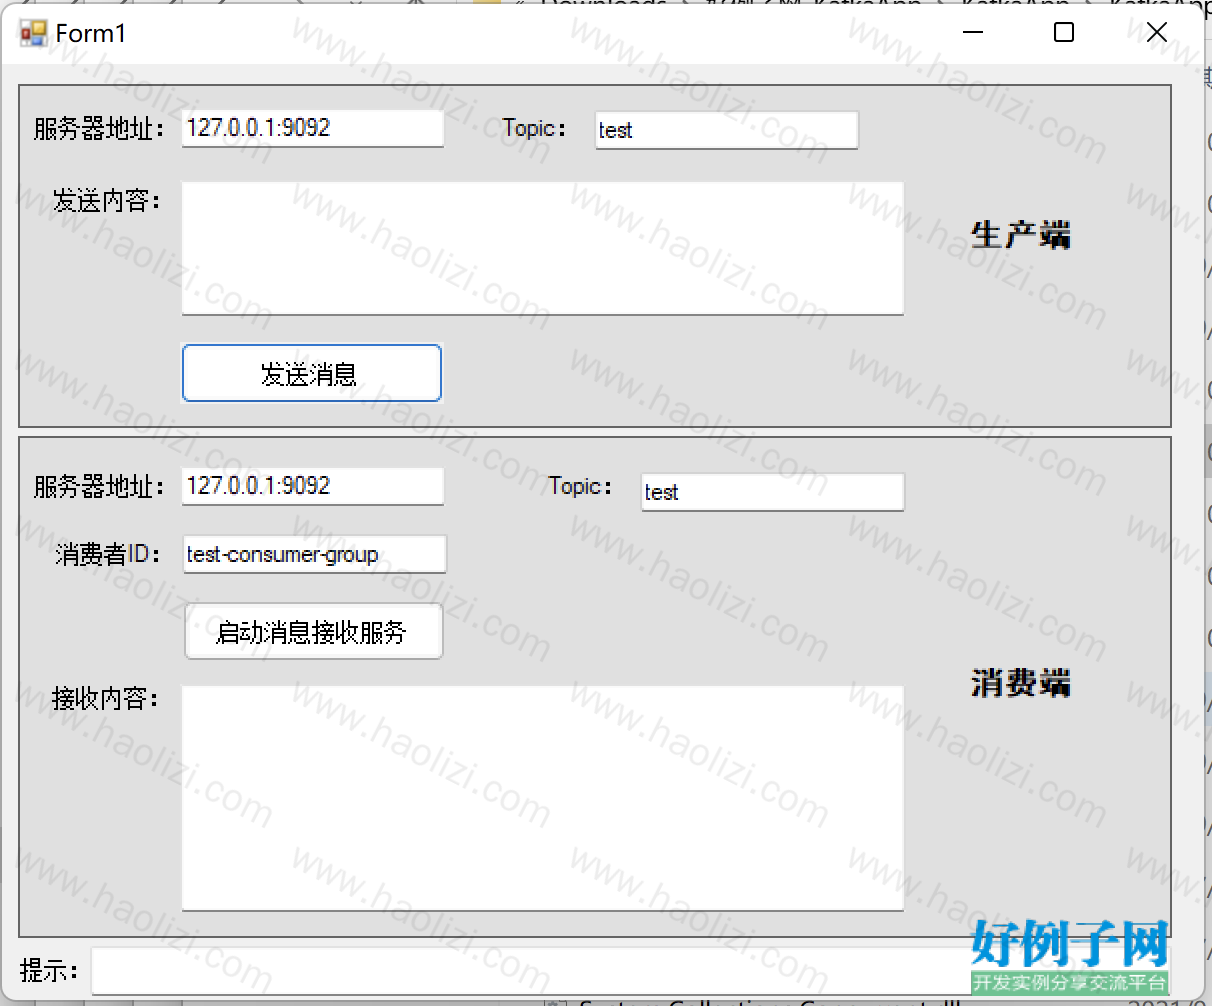The image size is (1212, 1006).
Task: Click the consumer Topic input field
Action: pos(772,492)
